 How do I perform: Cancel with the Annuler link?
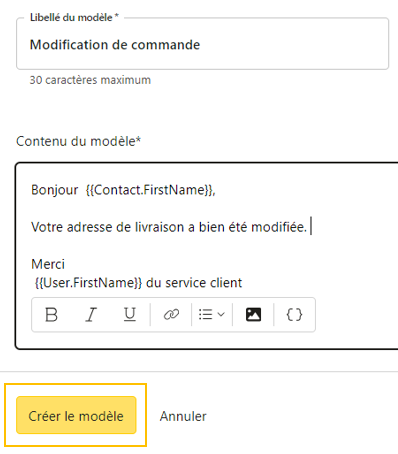pos(183,416)
